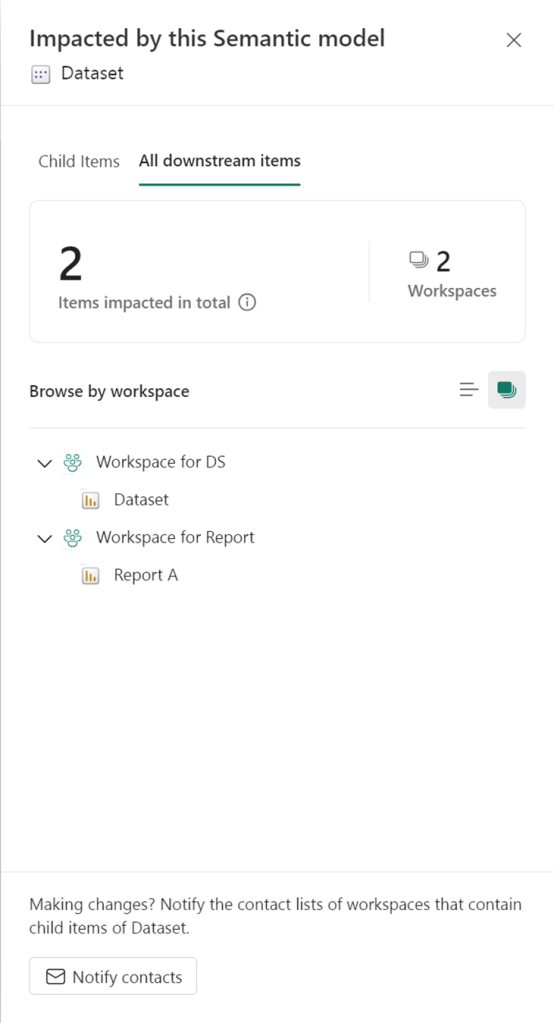
Task: Click the envelope icon on Notify contacts
Action: [x=55, y=977]
